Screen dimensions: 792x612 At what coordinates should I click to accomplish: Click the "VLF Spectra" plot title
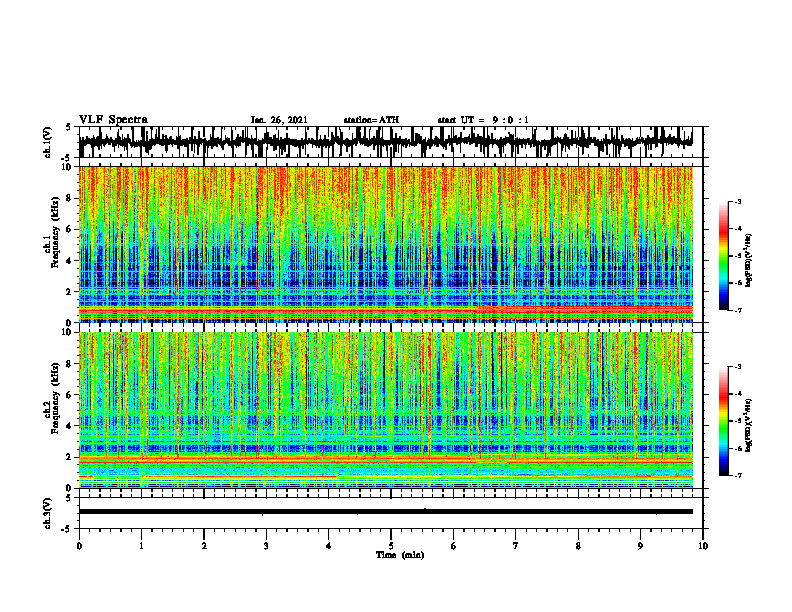[113, 120]
